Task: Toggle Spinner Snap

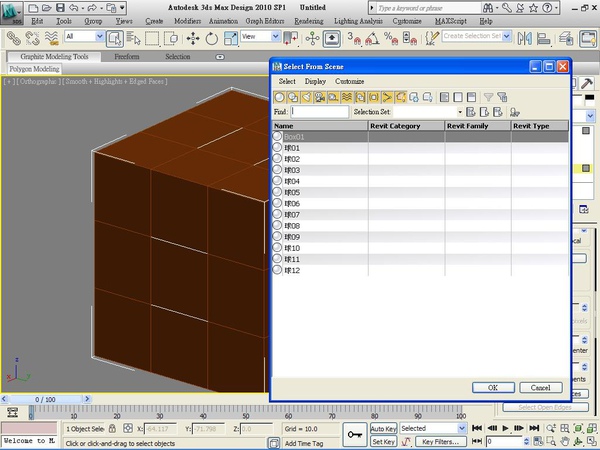Action: 410,38
